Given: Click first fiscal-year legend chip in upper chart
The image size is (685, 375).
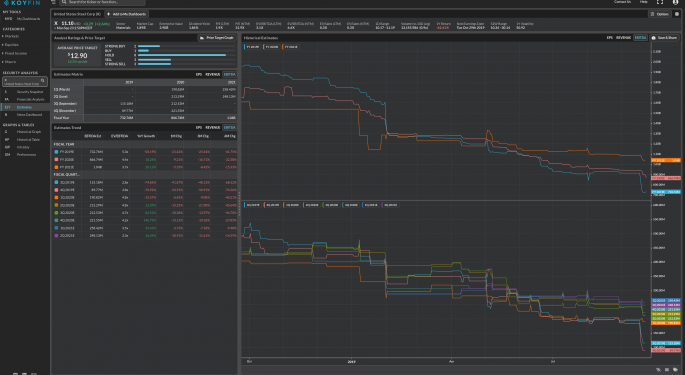Looking at the screenshot, I should click(252, 47).
